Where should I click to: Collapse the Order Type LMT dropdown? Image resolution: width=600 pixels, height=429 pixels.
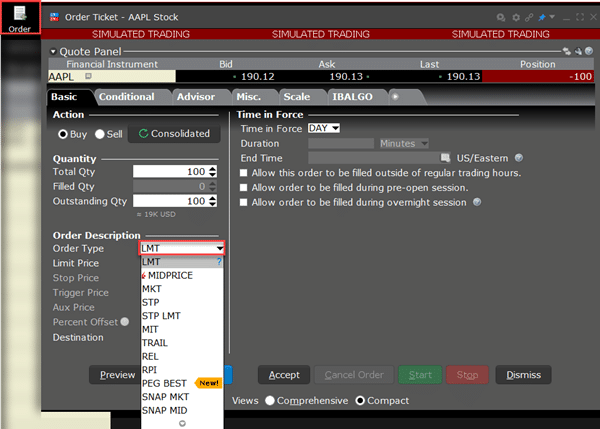[x=217, y=248]
